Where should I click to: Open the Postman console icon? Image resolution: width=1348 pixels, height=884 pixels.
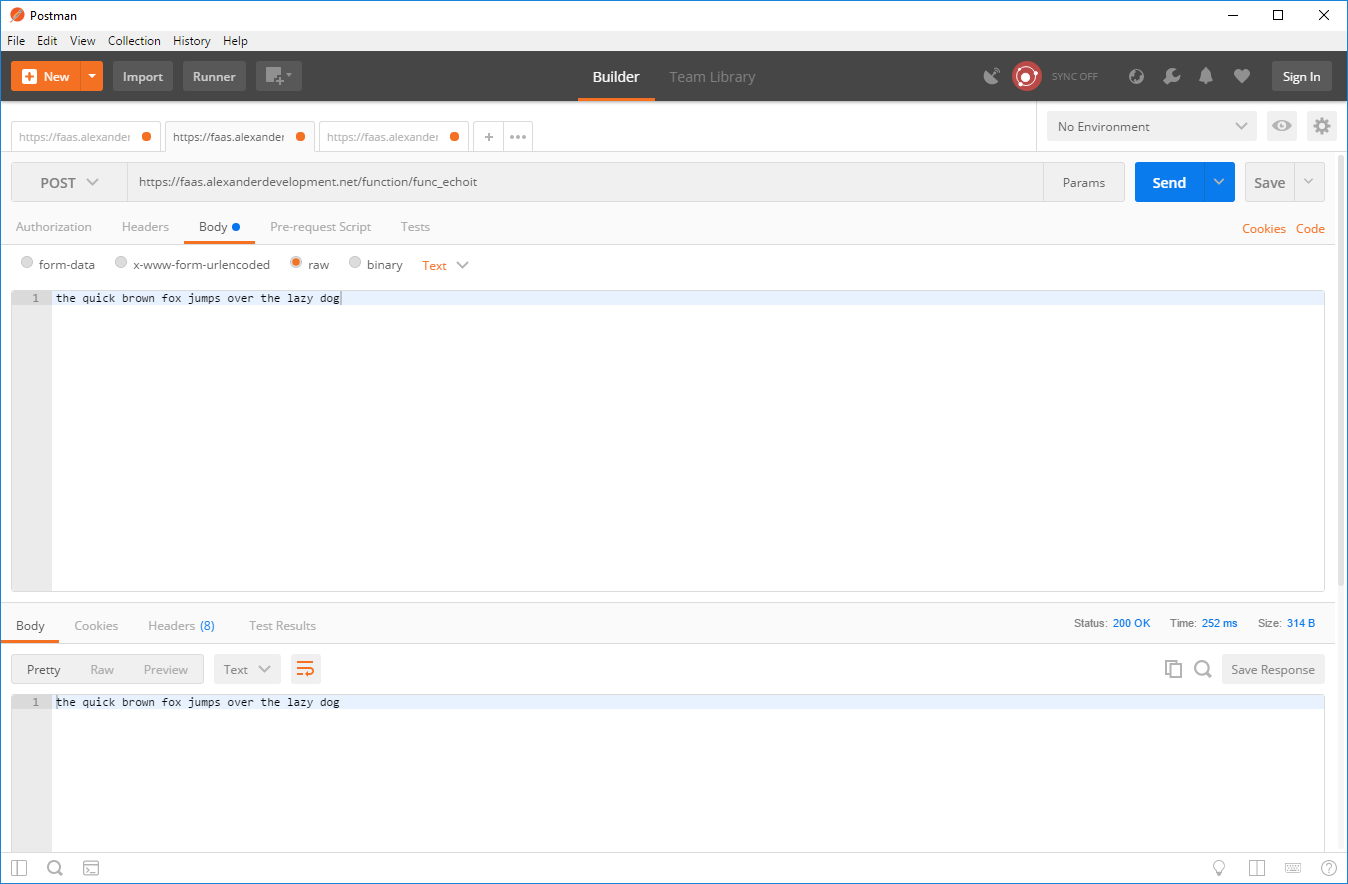pyautogui.click(x=90, y=868)
